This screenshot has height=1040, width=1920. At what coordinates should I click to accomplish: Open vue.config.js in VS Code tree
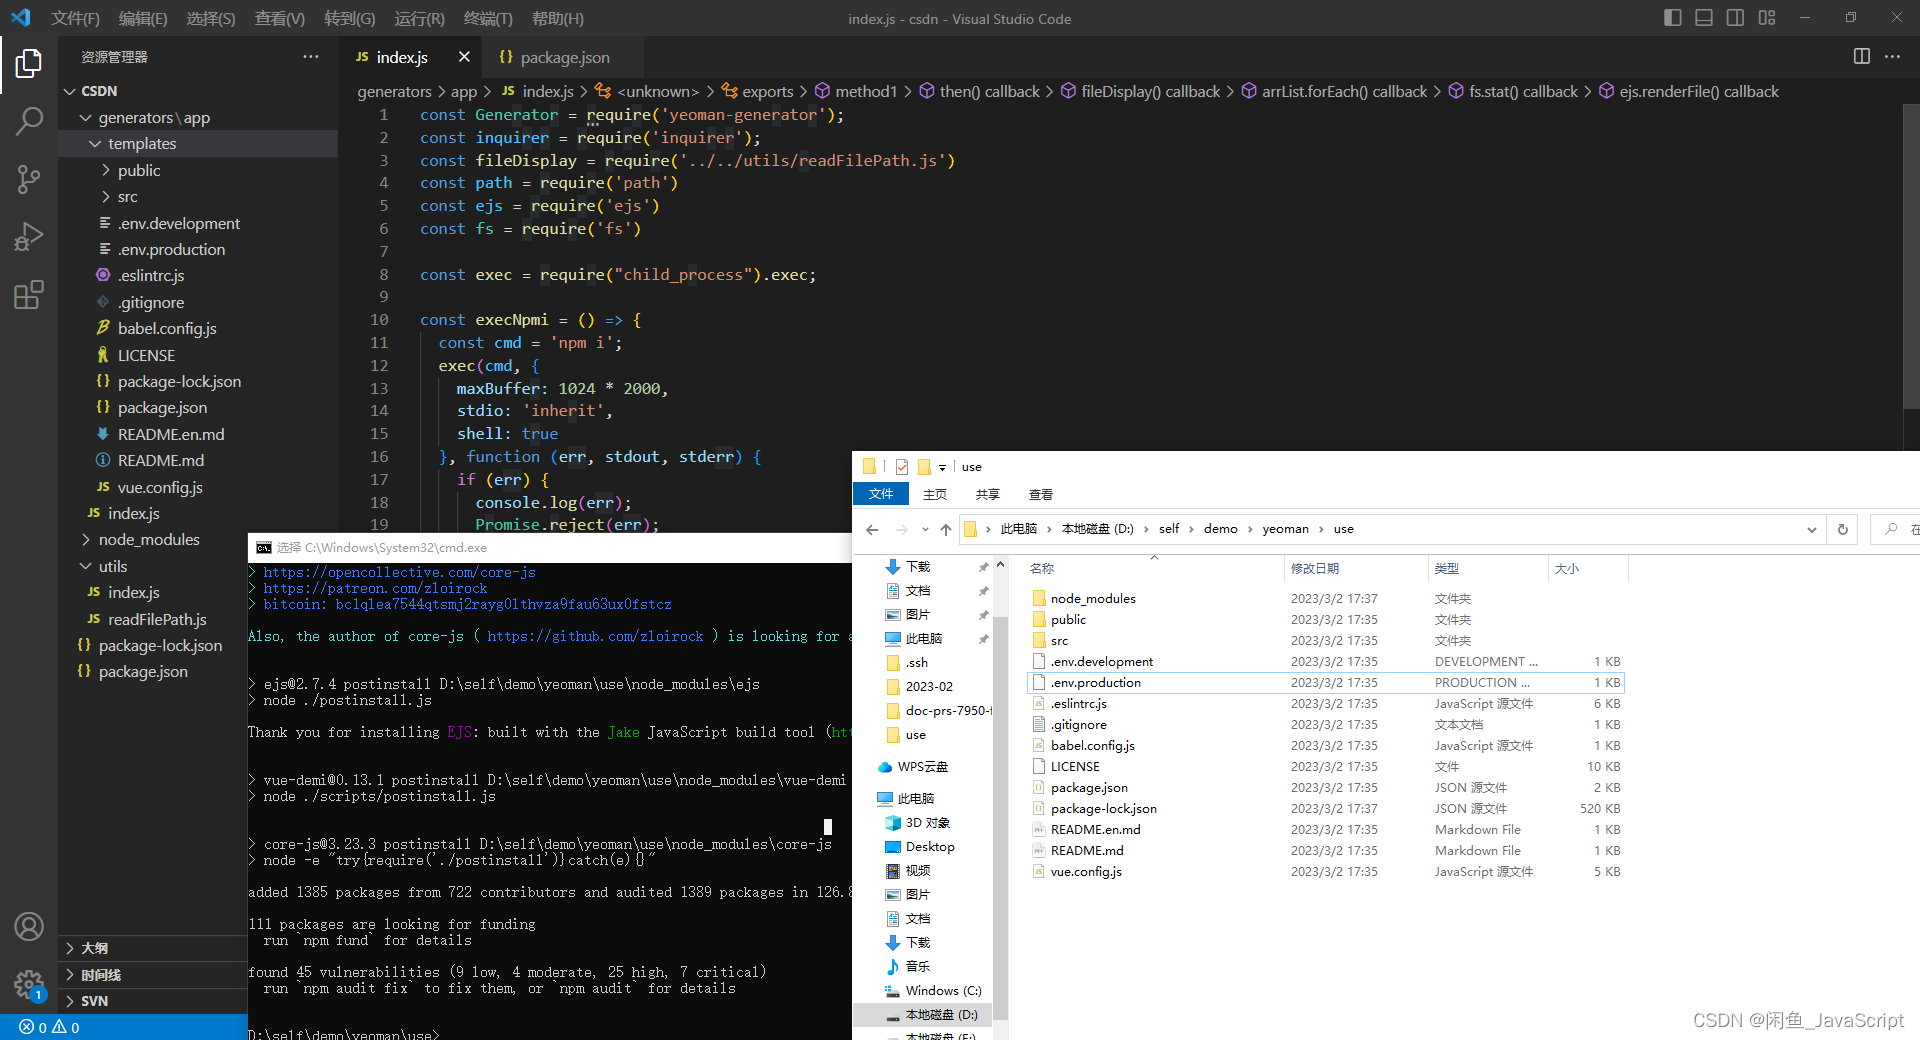coord(160,488)
